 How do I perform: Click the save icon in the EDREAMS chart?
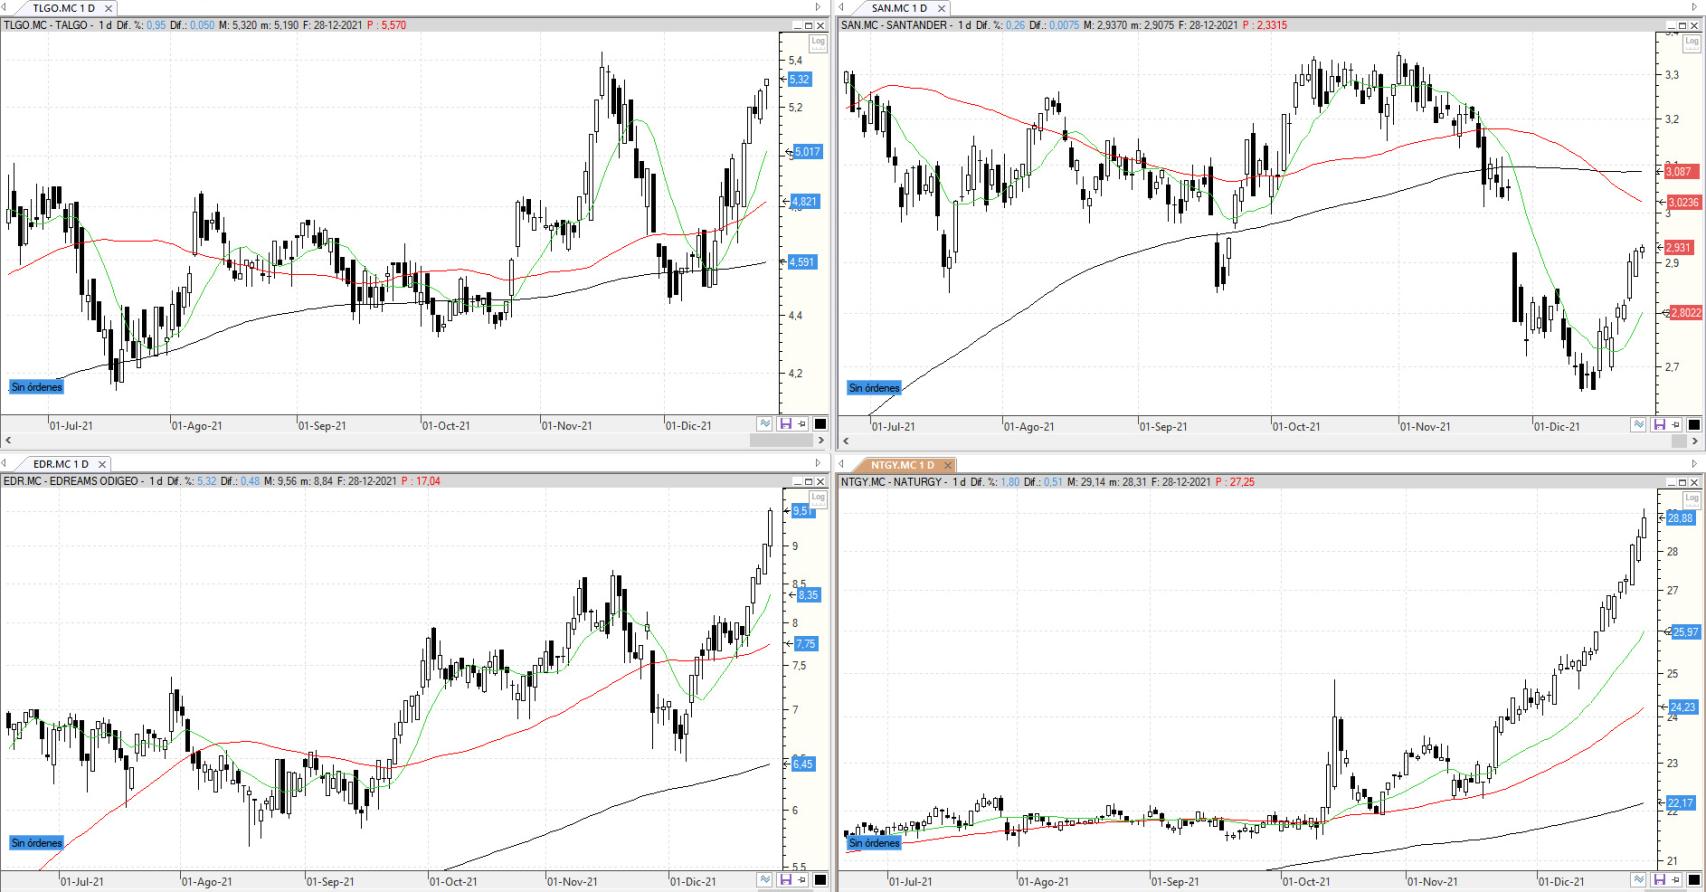[785, 880]
